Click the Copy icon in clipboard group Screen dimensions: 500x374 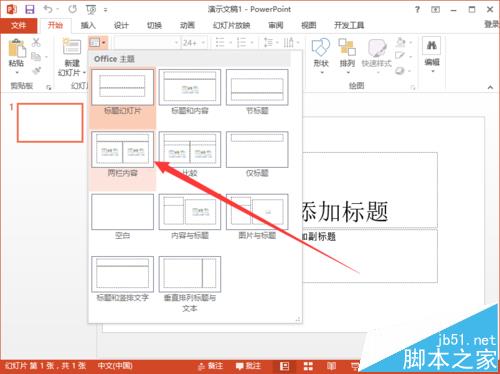point(36,56)
